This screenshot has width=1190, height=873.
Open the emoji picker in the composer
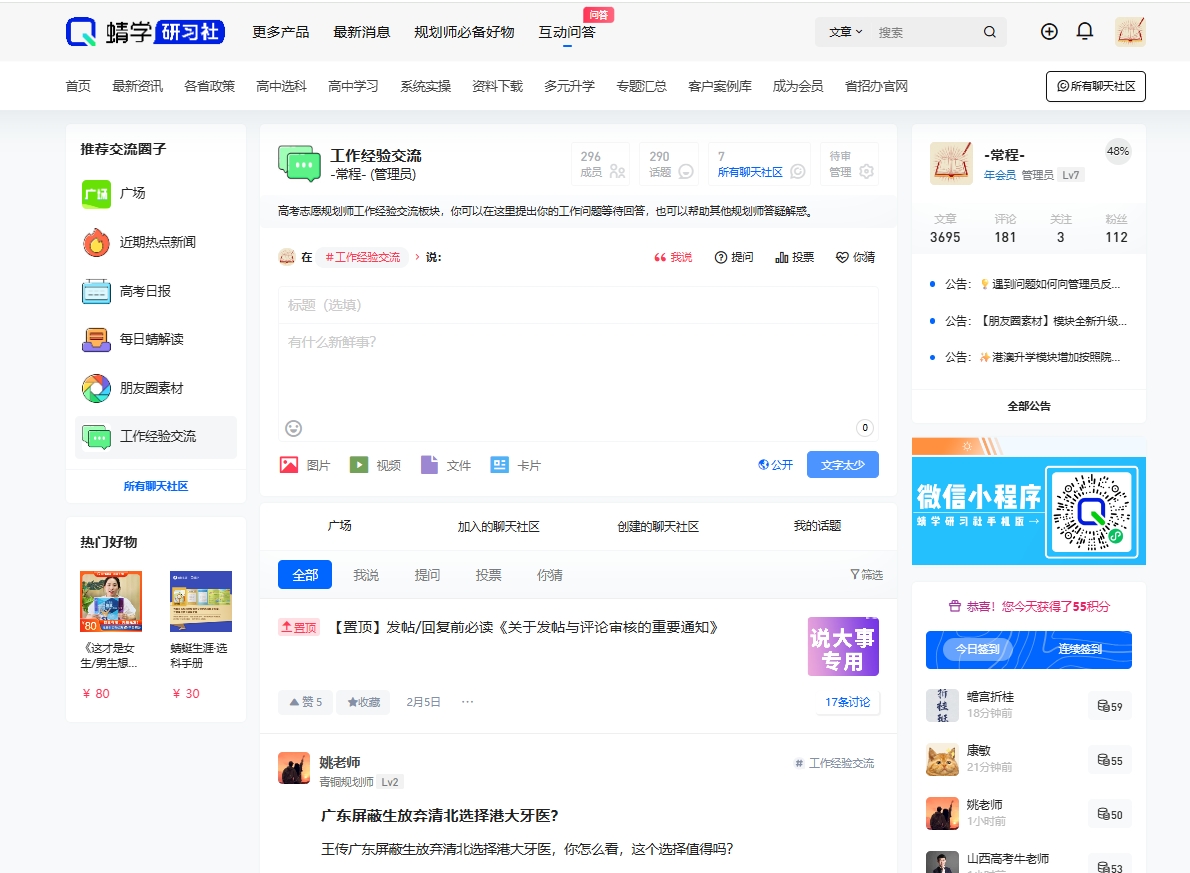click(293, 428)
